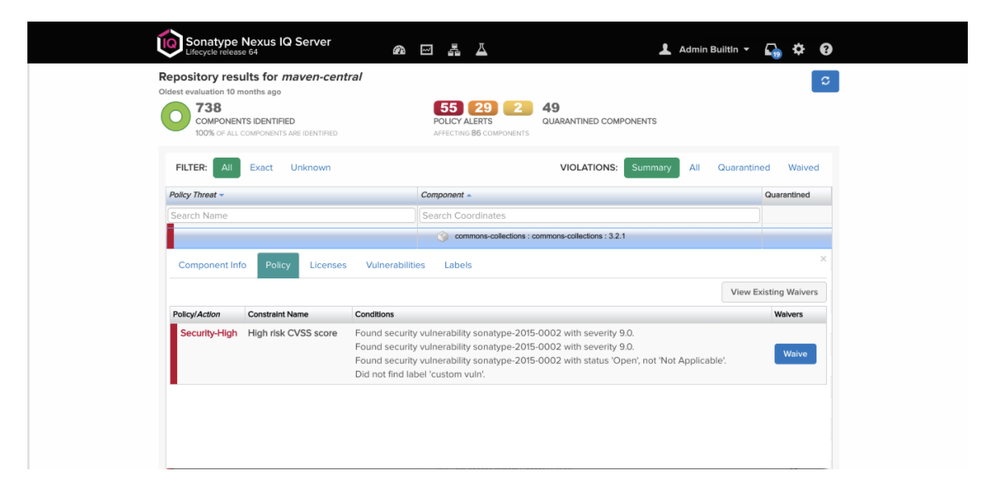Image resolution: width=1000 pixels, height=486 pixels.
Task: Open the dashboard gauge icon
Action: [x=399, y=50]
